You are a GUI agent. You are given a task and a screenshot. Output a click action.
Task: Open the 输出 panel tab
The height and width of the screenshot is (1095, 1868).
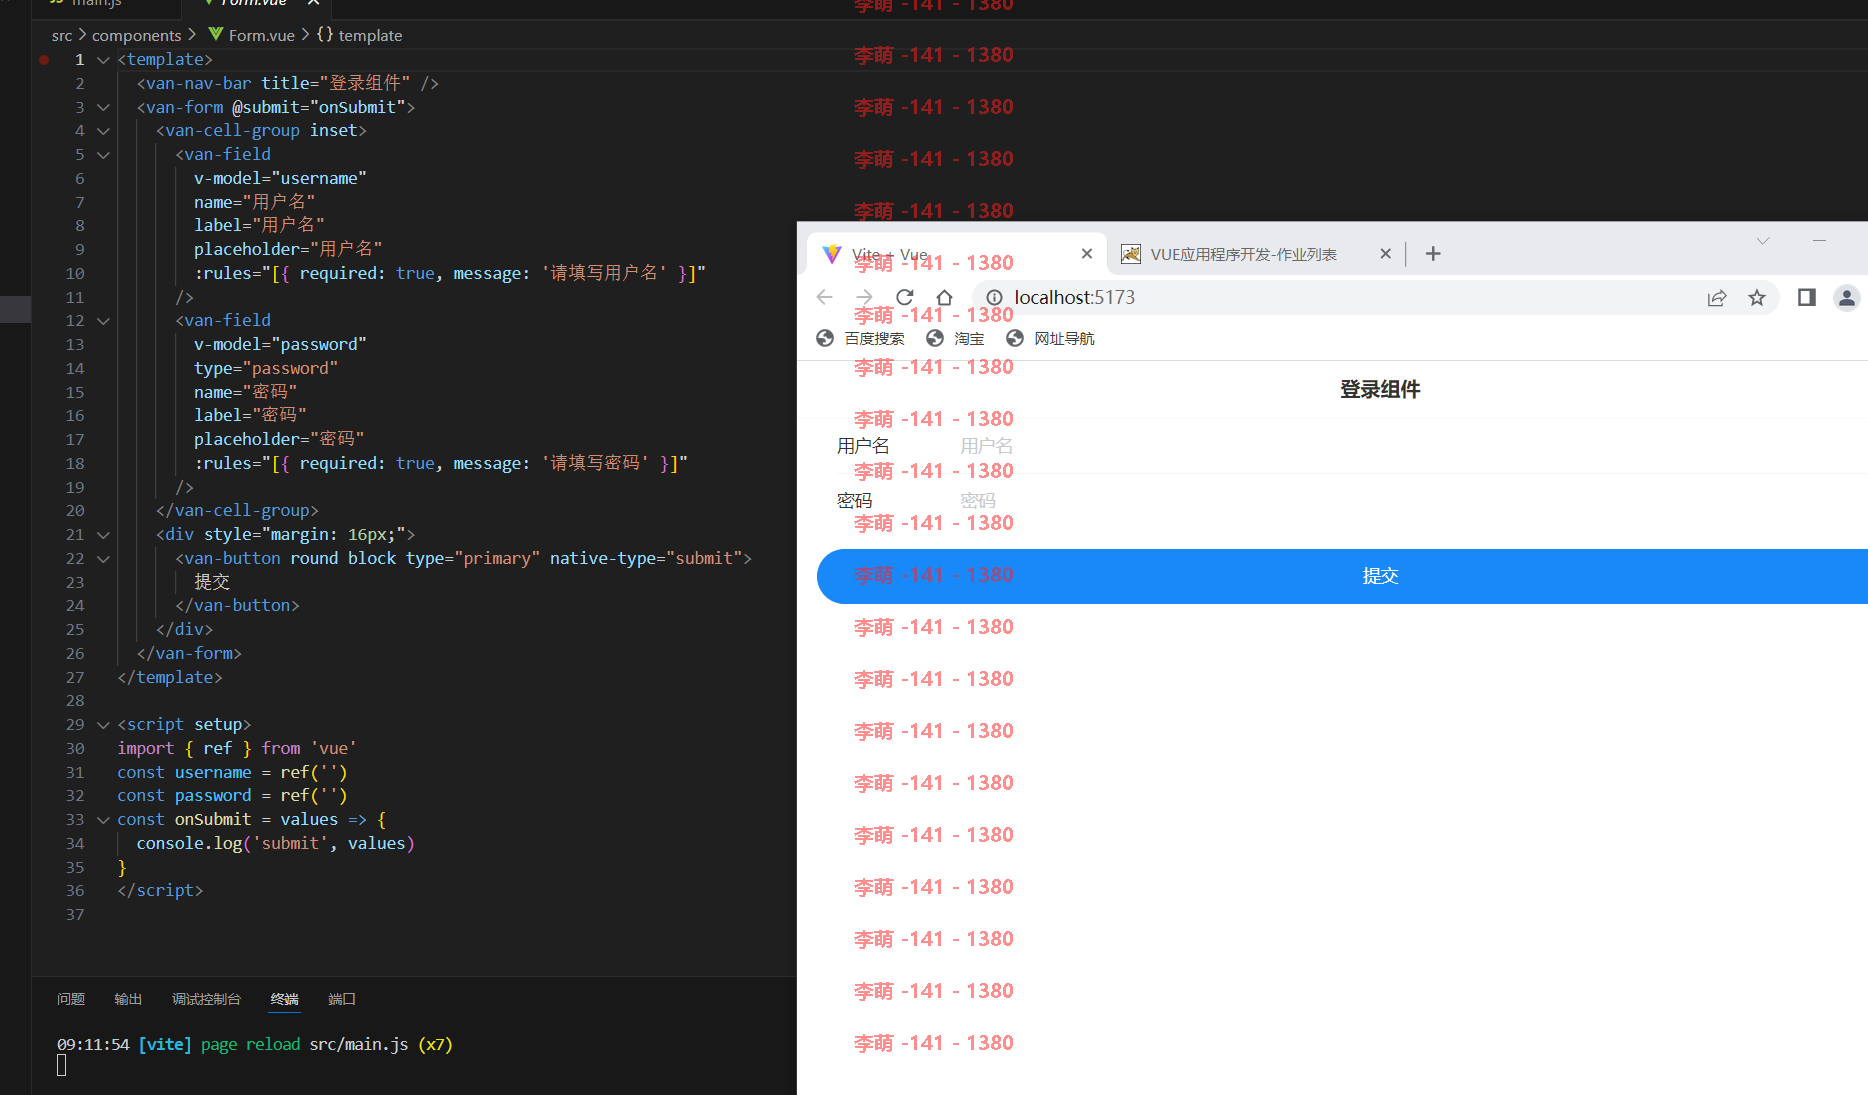click(128, 999)
